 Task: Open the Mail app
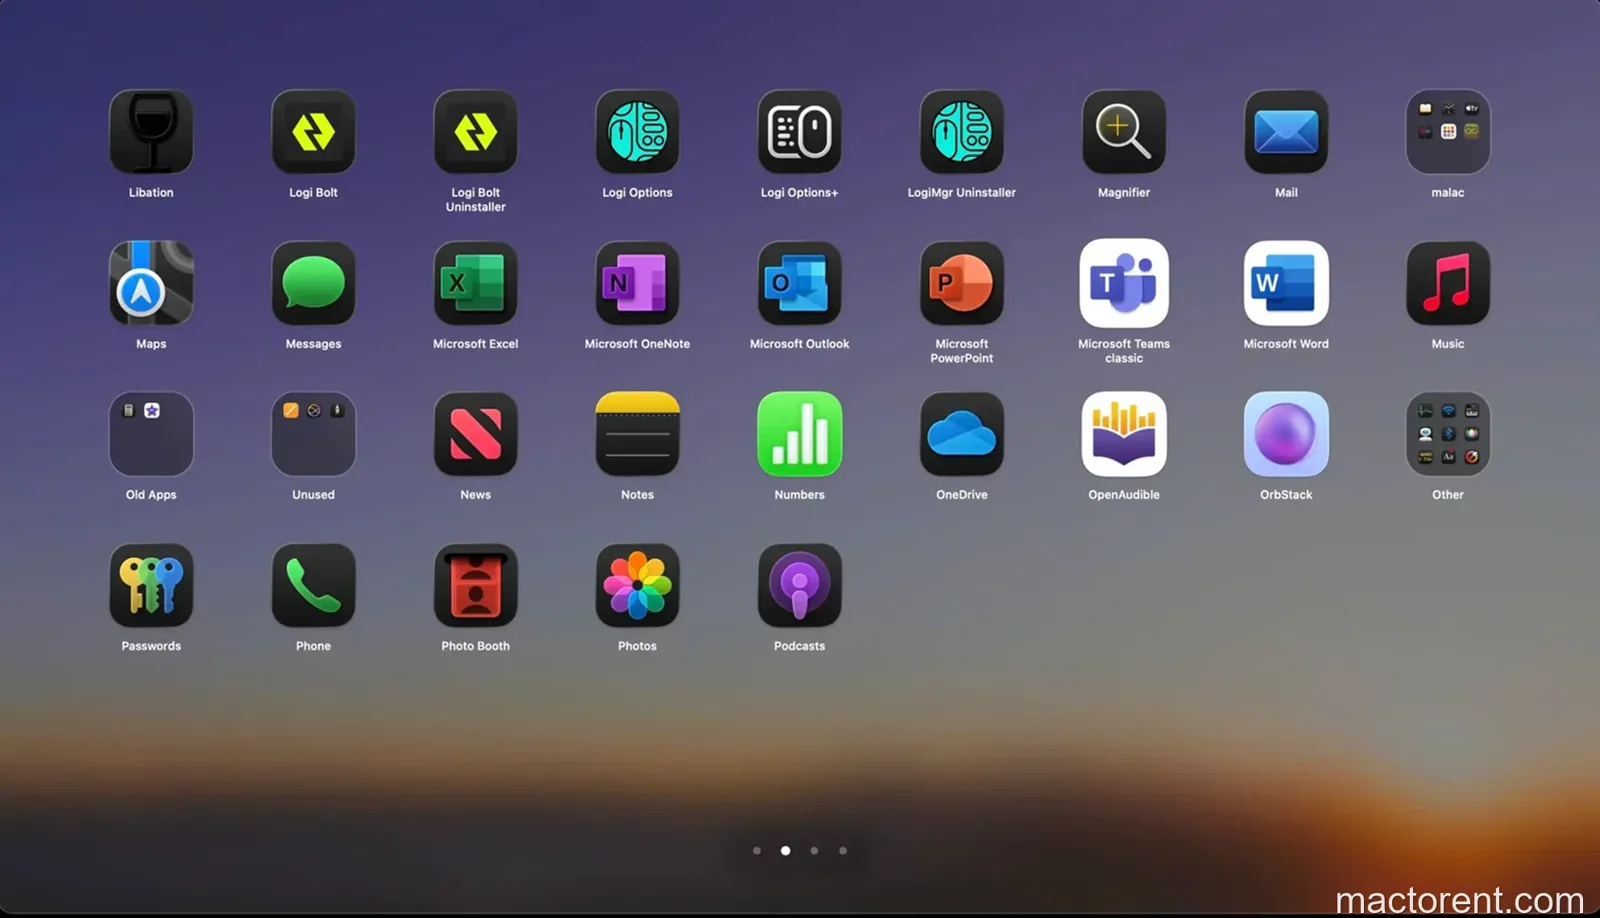pyautogui.click(x=1286, y=132)
